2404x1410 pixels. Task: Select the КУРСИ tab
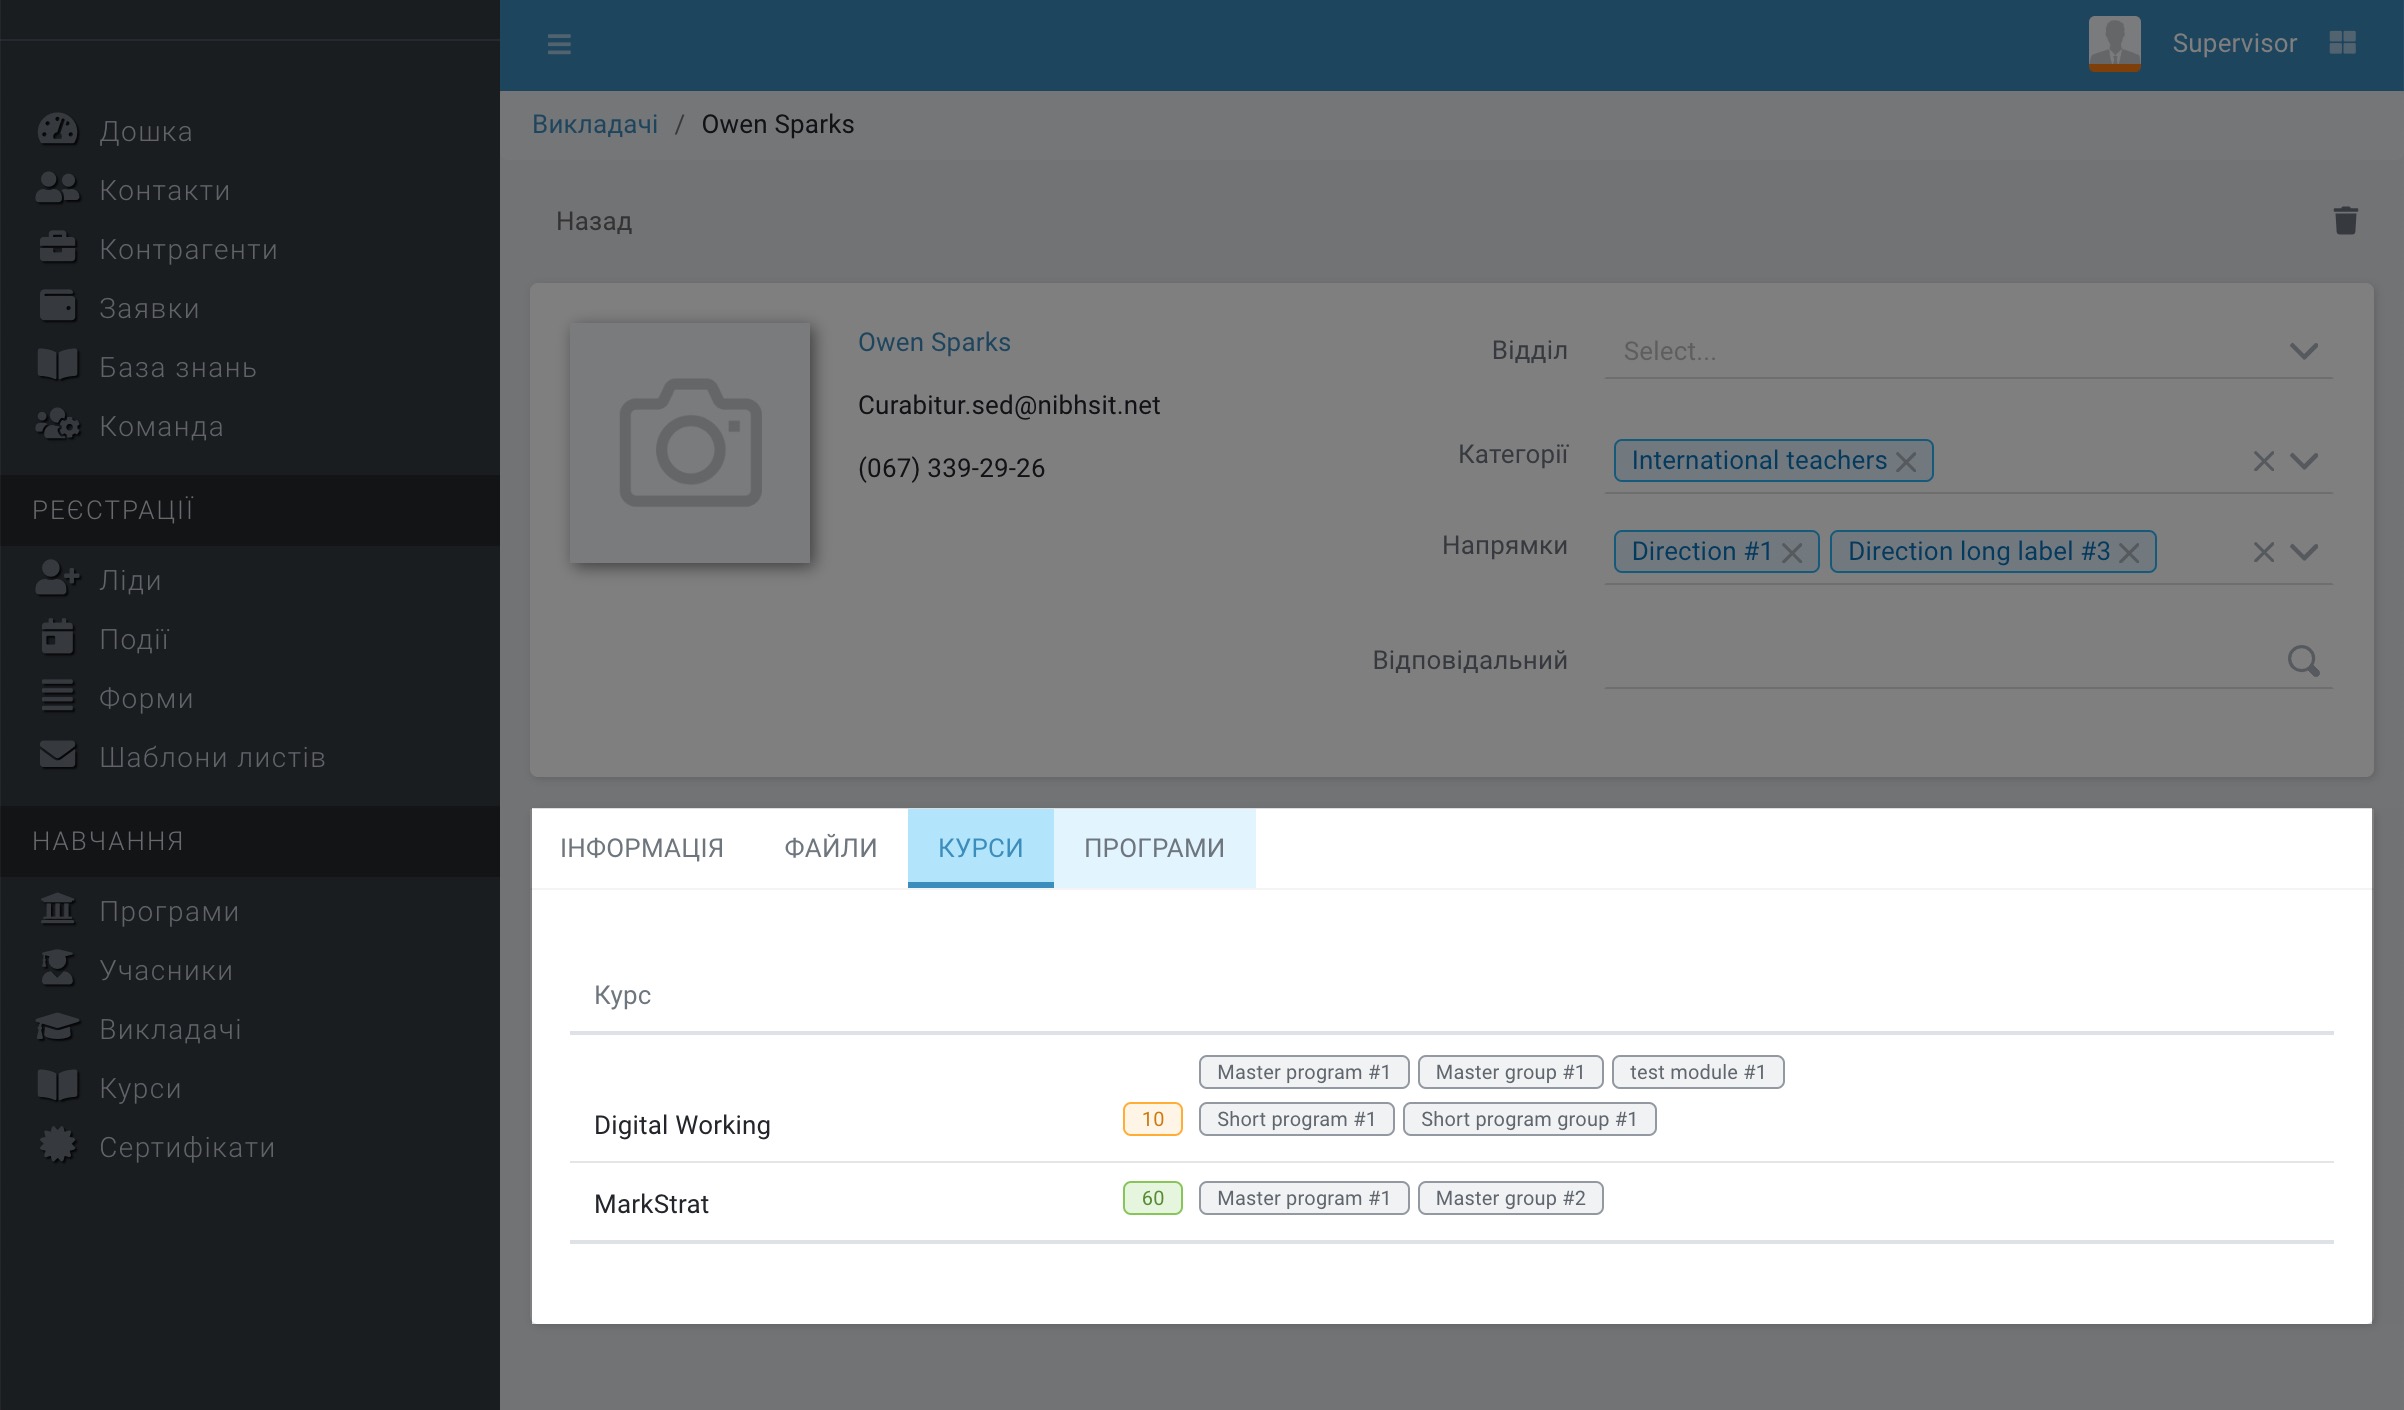[981, 848]
